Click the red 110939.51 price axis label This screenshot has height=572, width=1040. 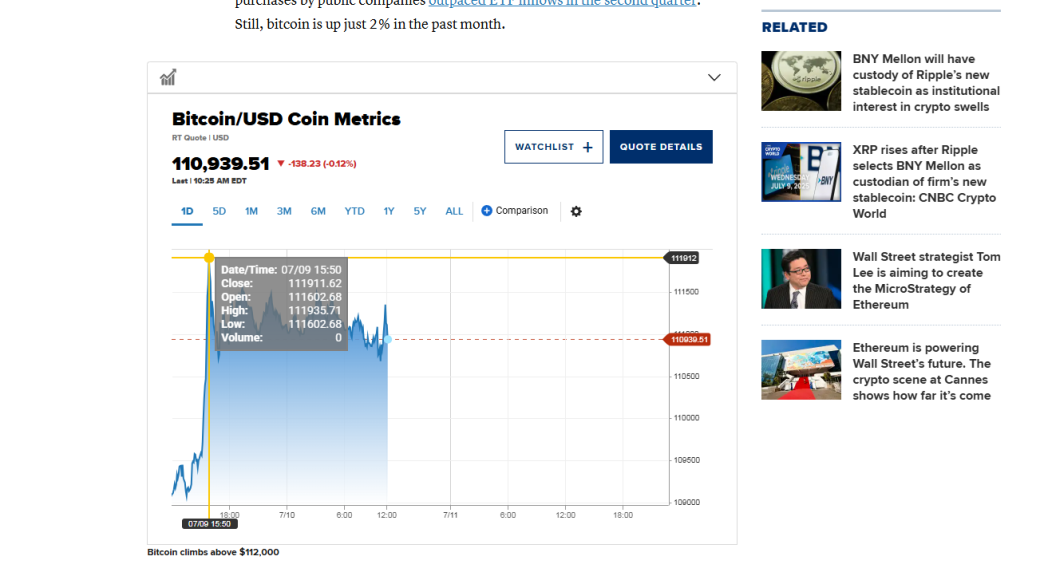click(x=687, y=339)
